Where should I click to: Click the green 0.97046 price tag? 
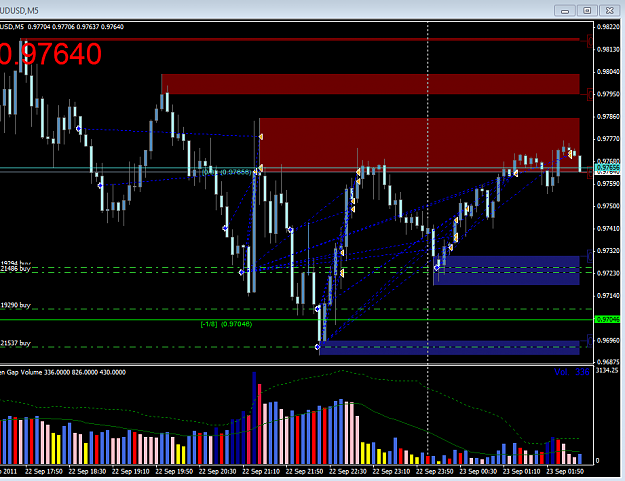pyautogui.click(x=607, y=320)
